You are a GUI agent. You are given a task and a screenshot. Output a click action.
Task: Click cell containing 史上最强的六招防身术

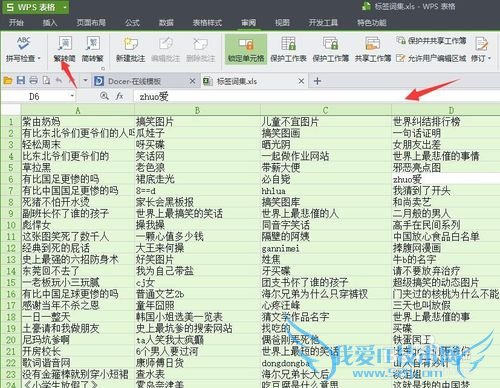[78, 260]
